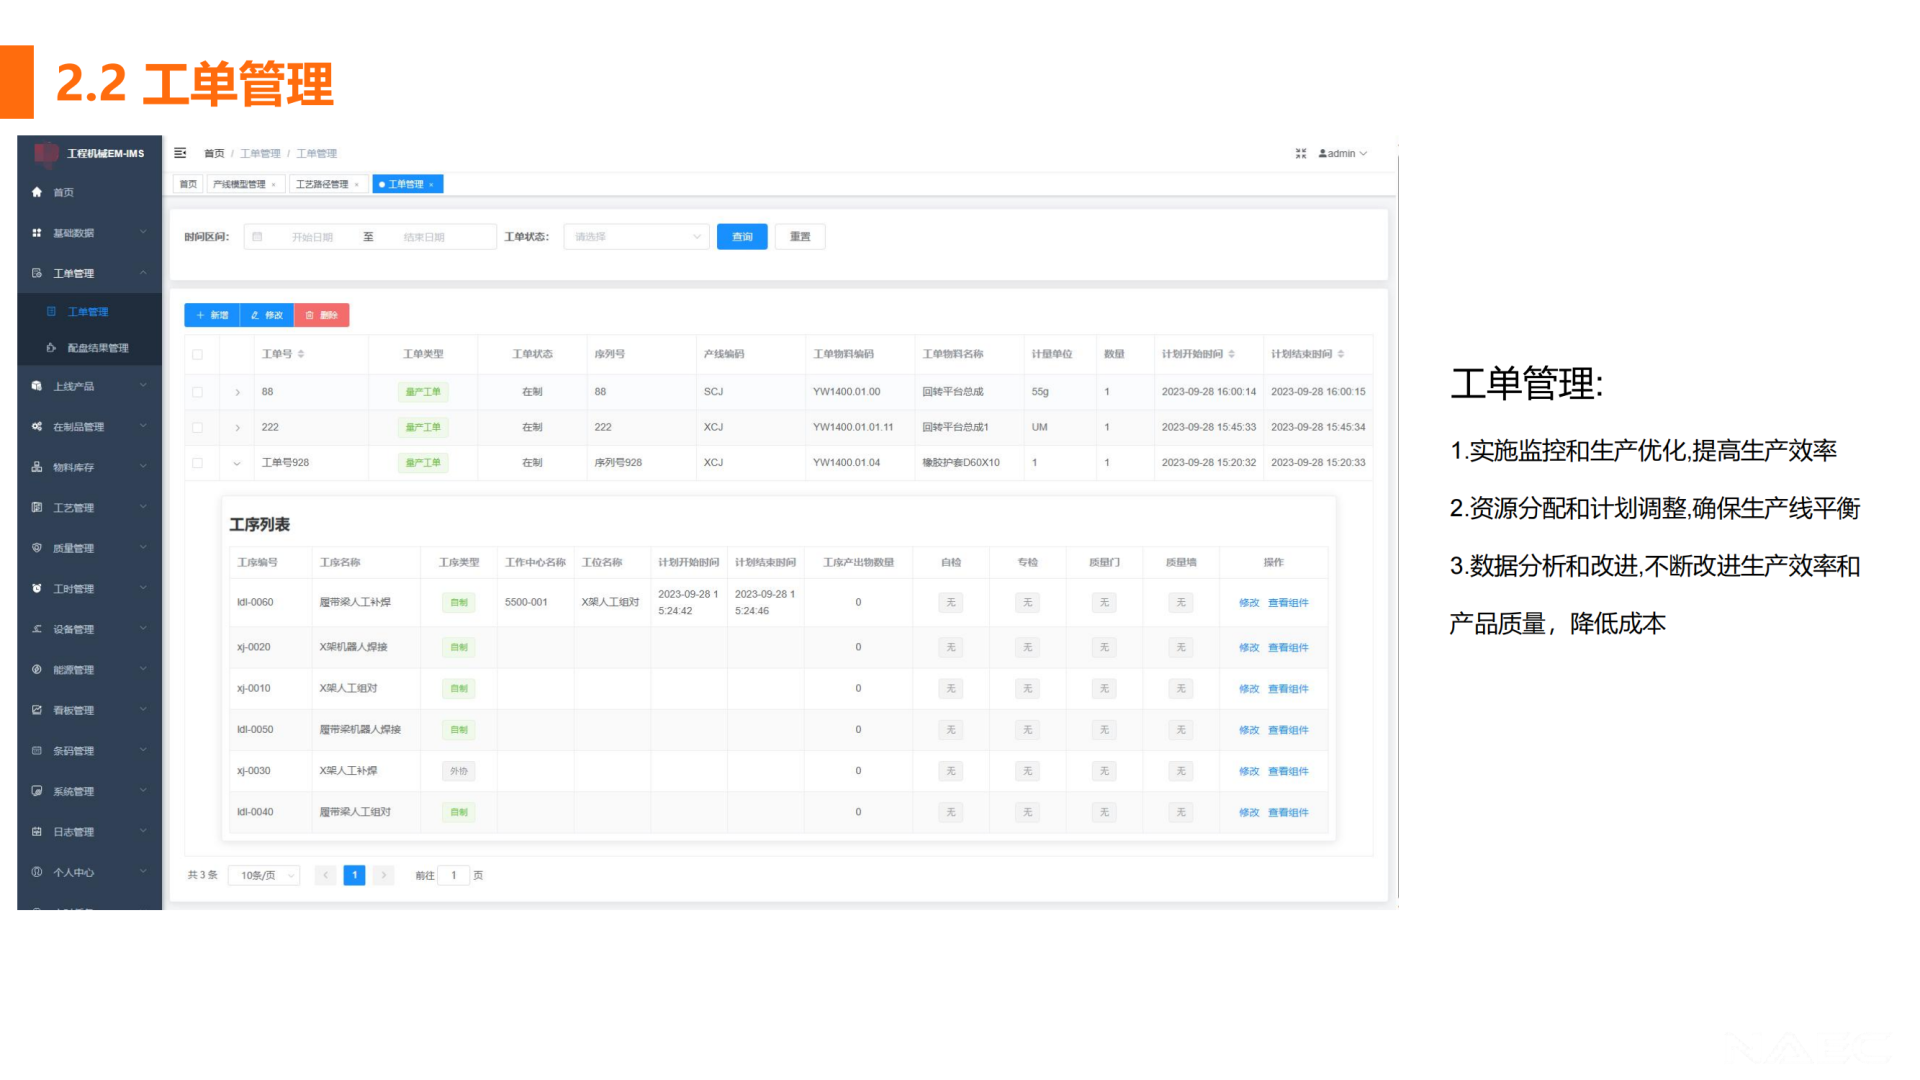Click 首页 in the breadcrumb

214,154
